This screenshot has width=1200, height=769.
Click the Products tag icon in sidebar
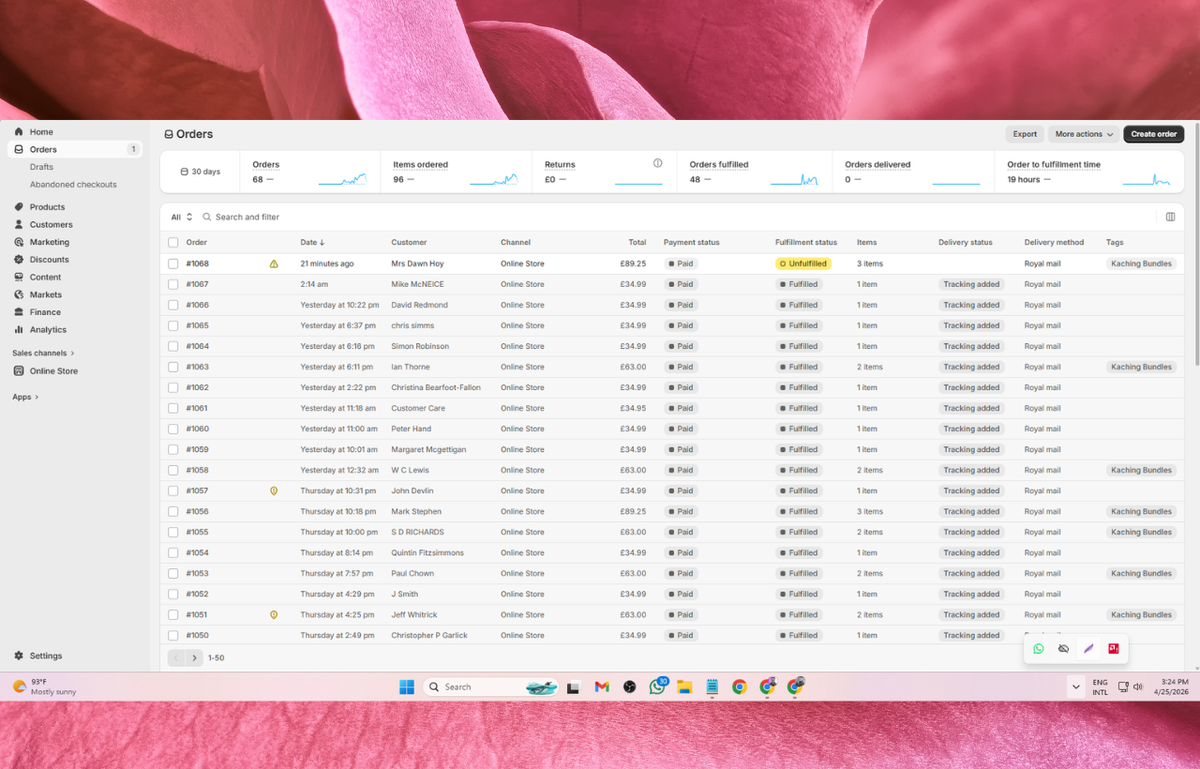pos(19,207)
